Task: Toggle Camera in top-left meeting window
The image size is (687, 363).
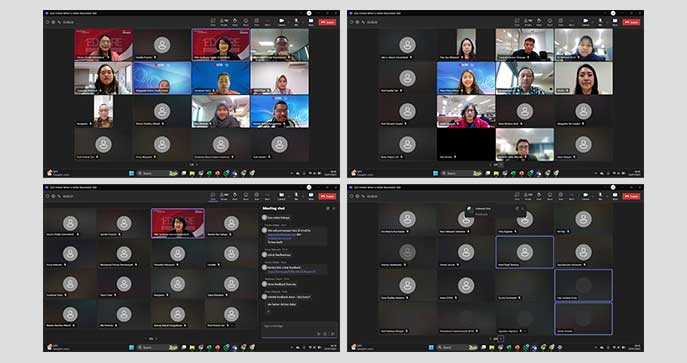Action: pyautogui.click(x=282, y=22)
